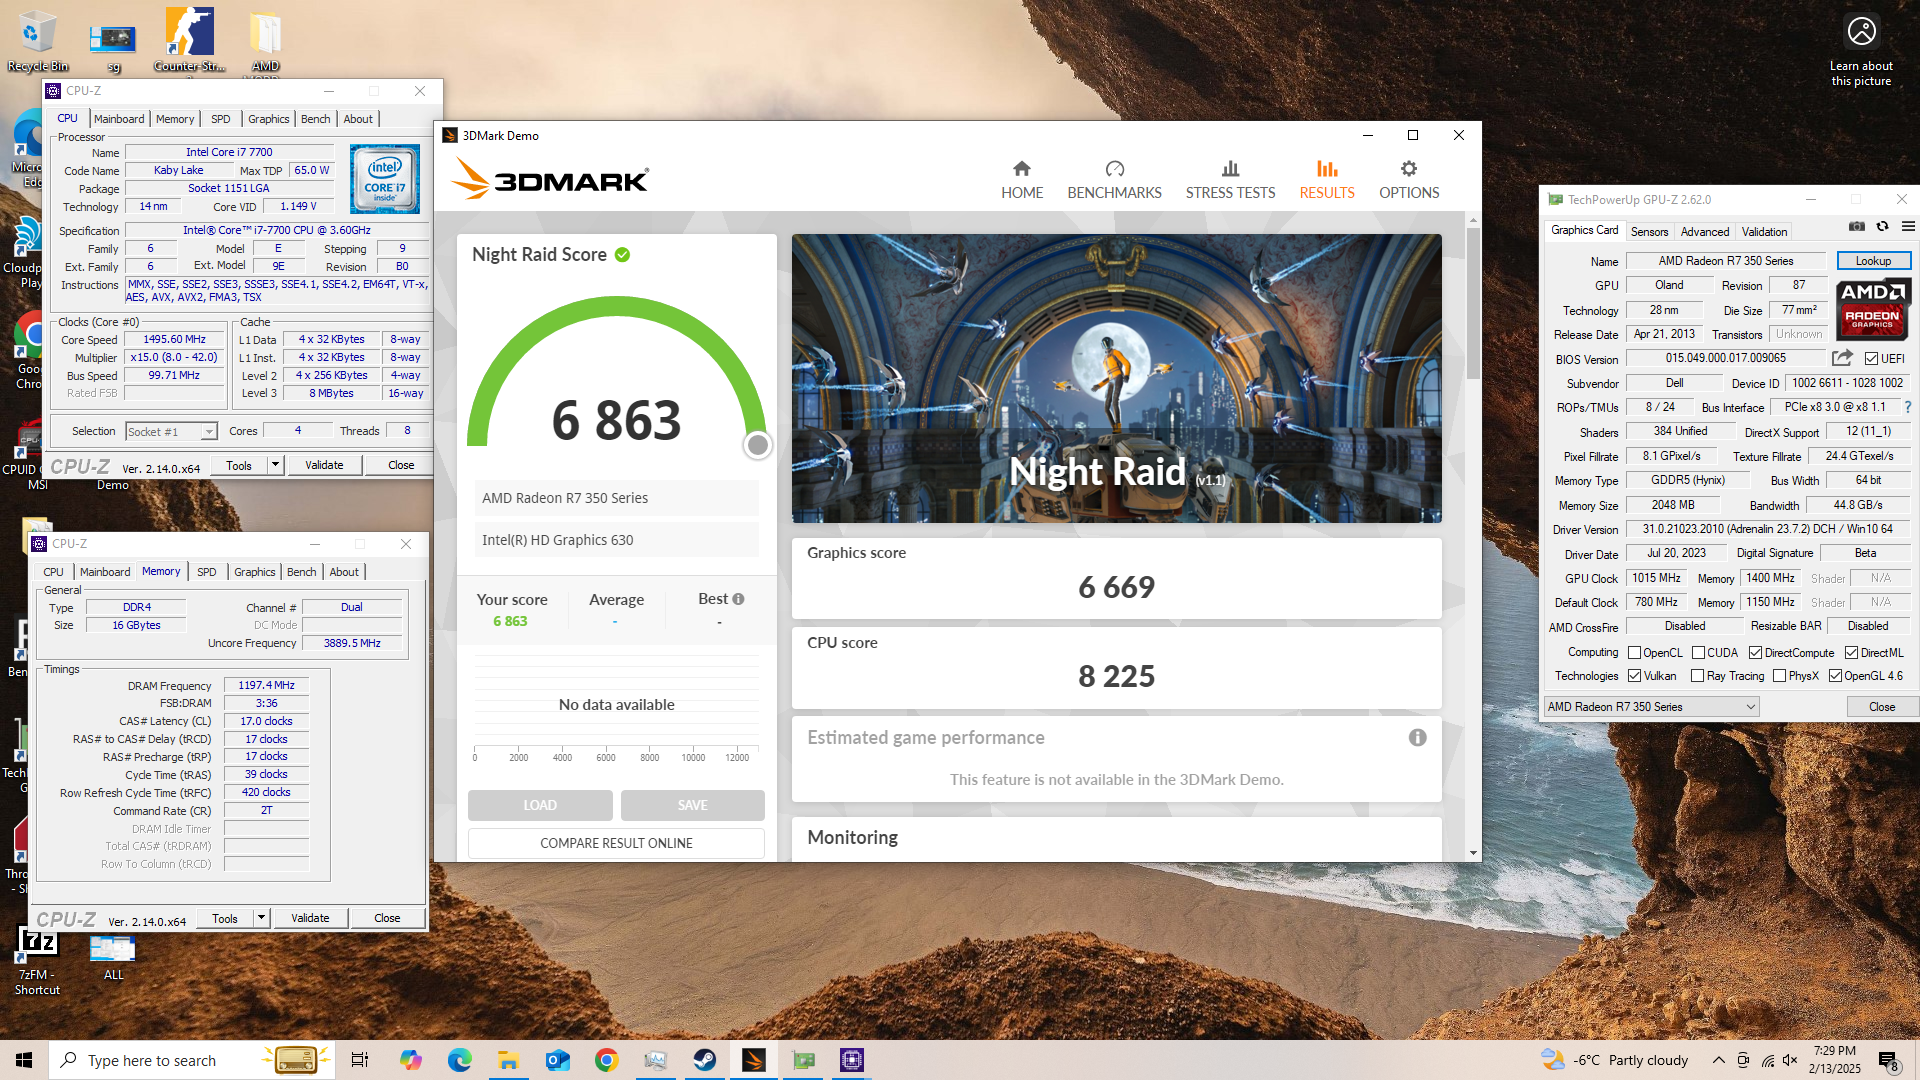Open the GPU selection dropdown in GPU-Z
The height and width of the screenshot is (1080, 1920).
tap(1651, 707)
